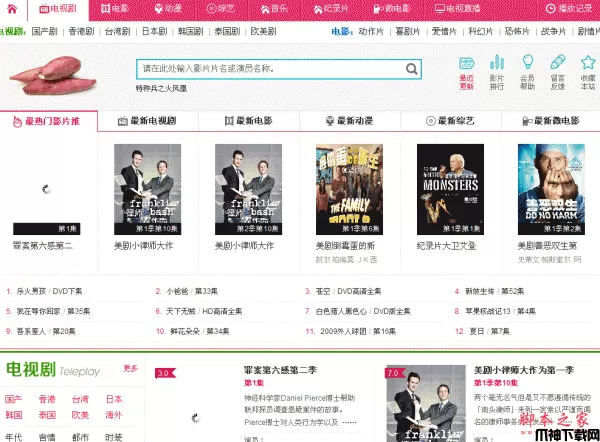600x442 pixels.
Task: Open franklin bash 第1季第10集 poster
Action: click(147, 189)
